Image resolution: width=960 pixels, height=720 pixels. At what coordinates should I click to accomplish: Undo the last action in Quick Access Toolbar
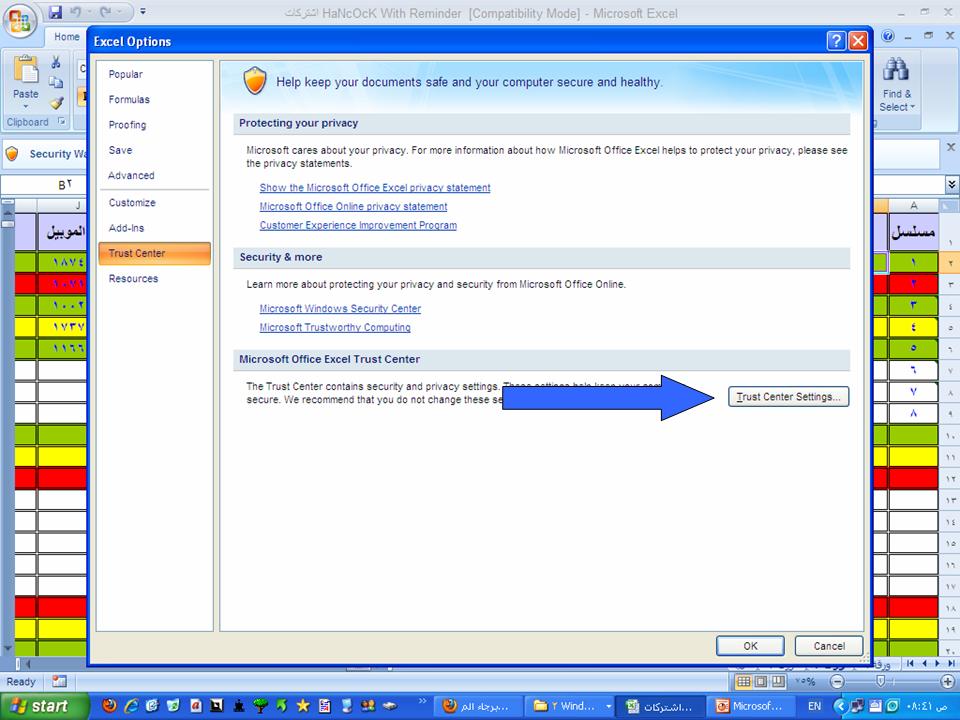pos(76,12)
